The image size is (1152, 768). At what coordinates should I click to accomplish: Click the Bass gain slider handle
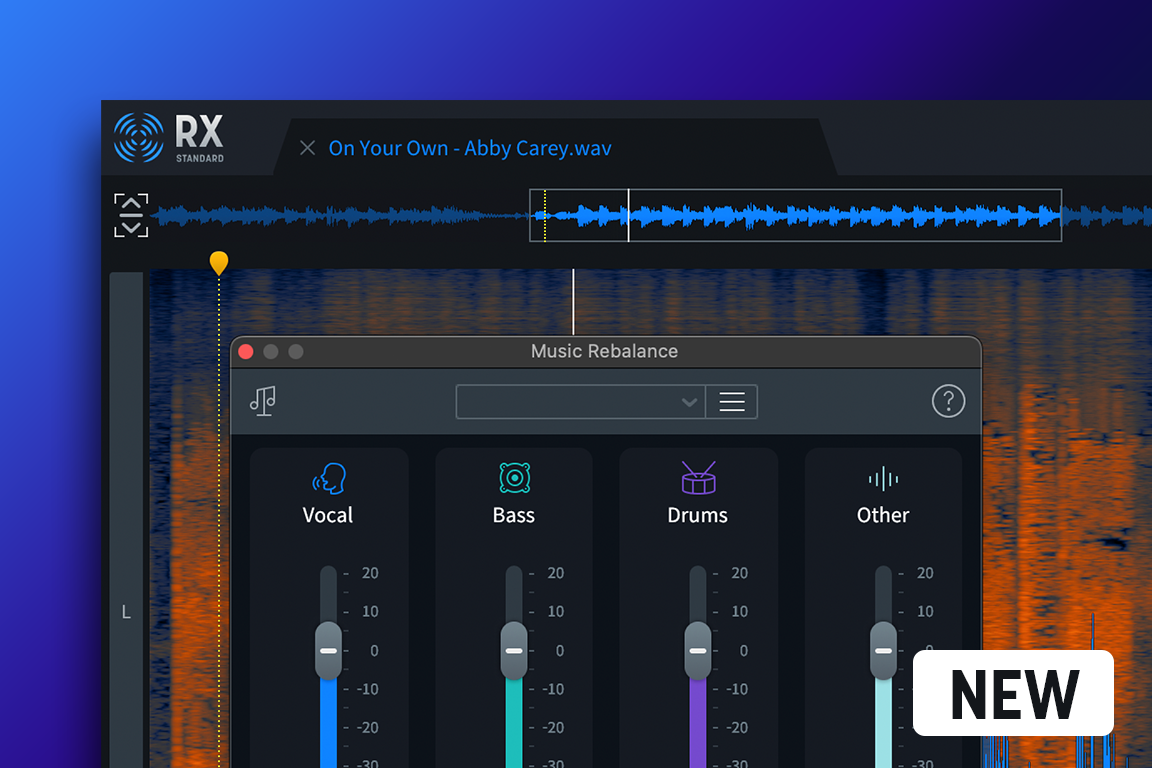pyautogui.click(x=514, y=651)
